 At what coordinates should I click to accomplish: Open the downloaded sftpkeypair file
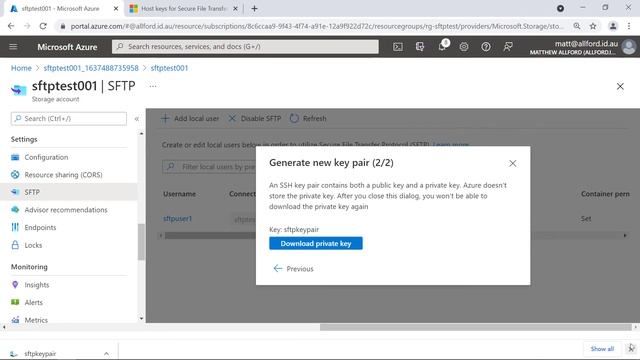click(40, 353)
